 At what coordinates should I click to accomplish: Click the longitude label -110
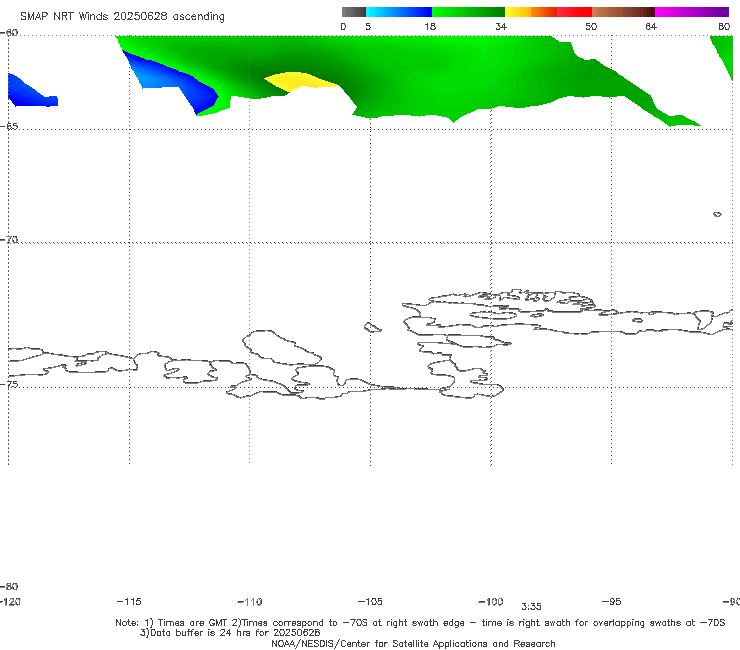[250, 602]
